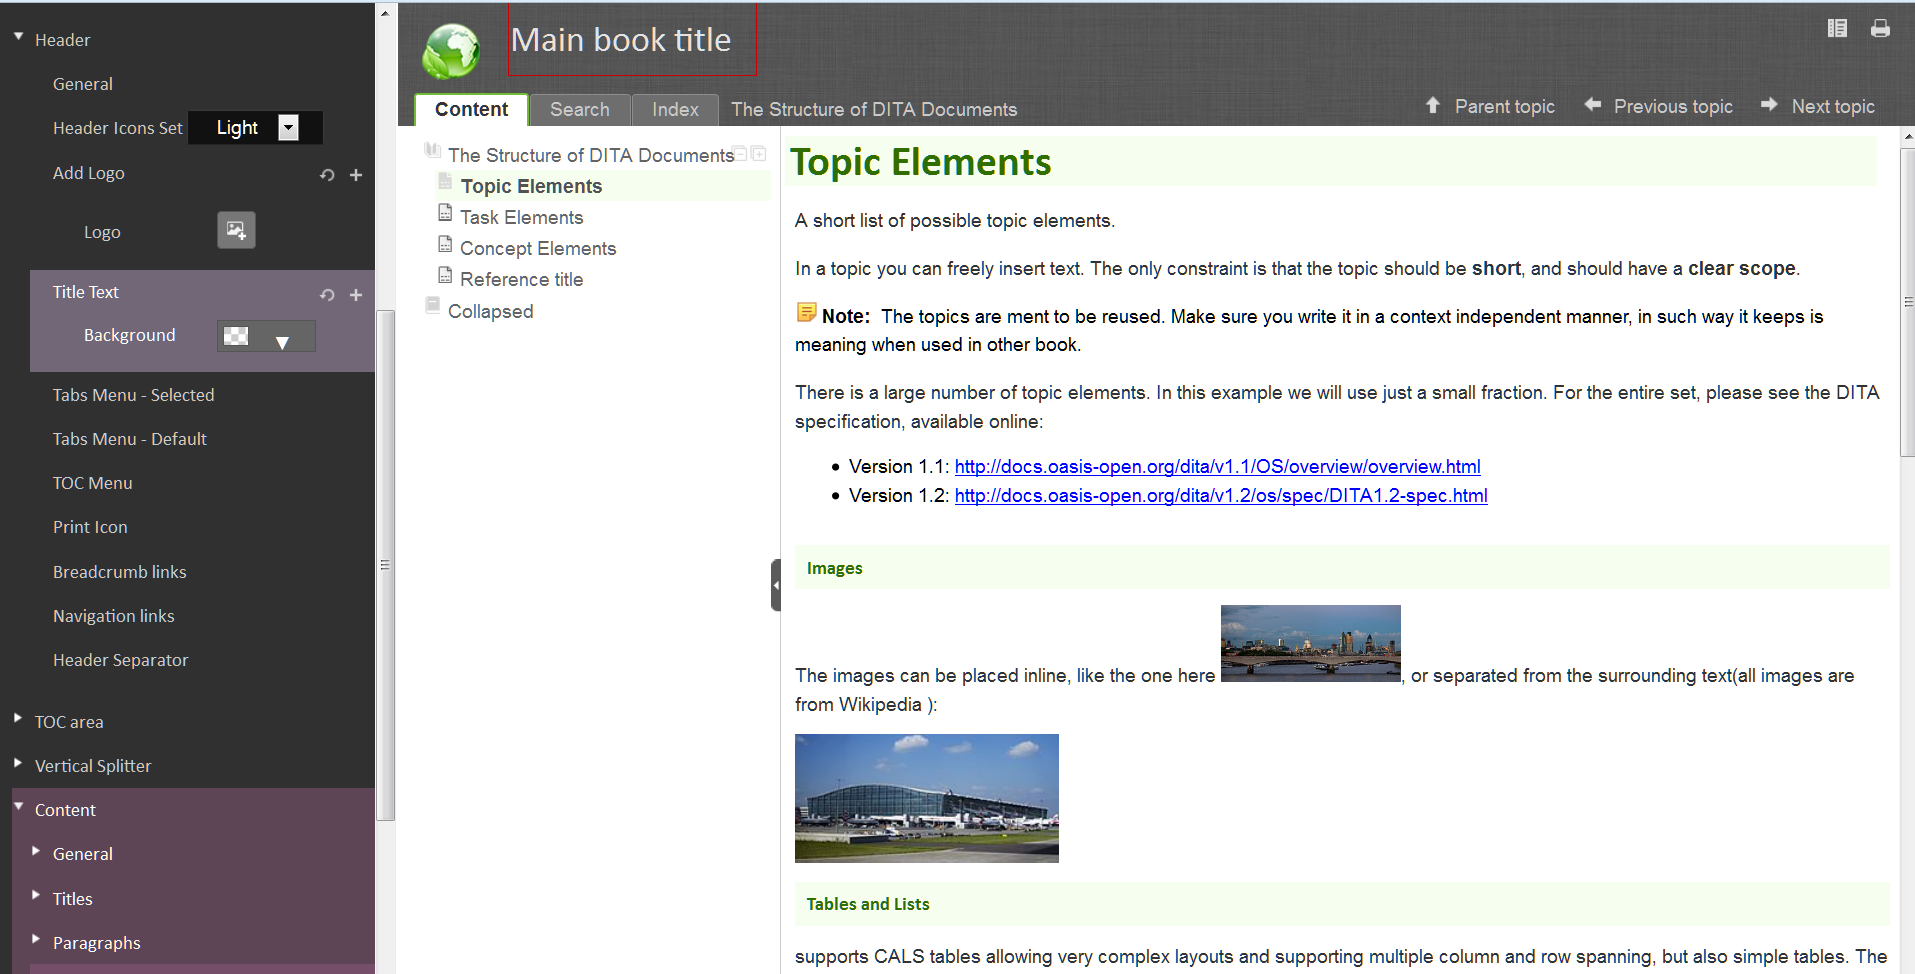Expand the Vertical Splitter section

point(18,765)
